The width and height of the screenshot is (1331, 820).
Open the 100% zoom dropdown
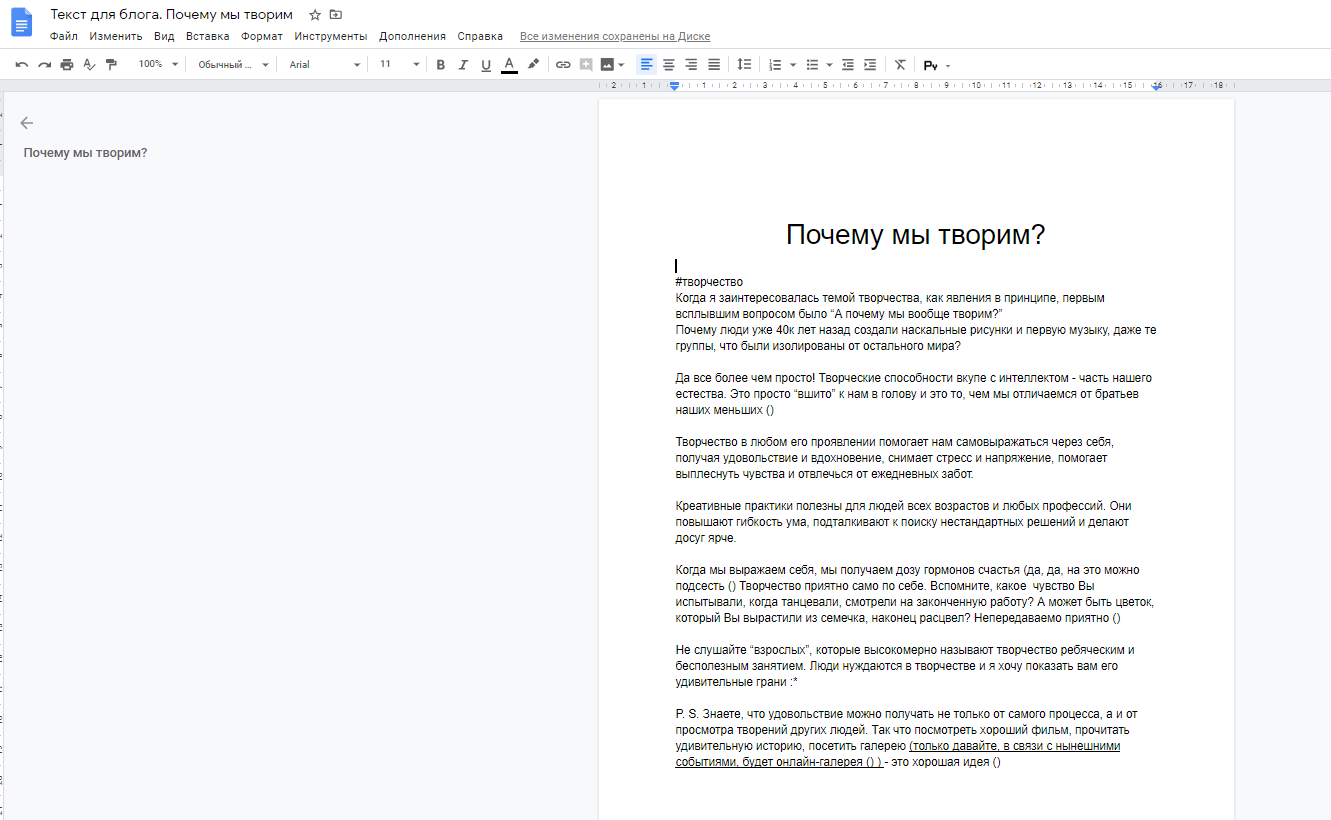(x=158, y=64)
